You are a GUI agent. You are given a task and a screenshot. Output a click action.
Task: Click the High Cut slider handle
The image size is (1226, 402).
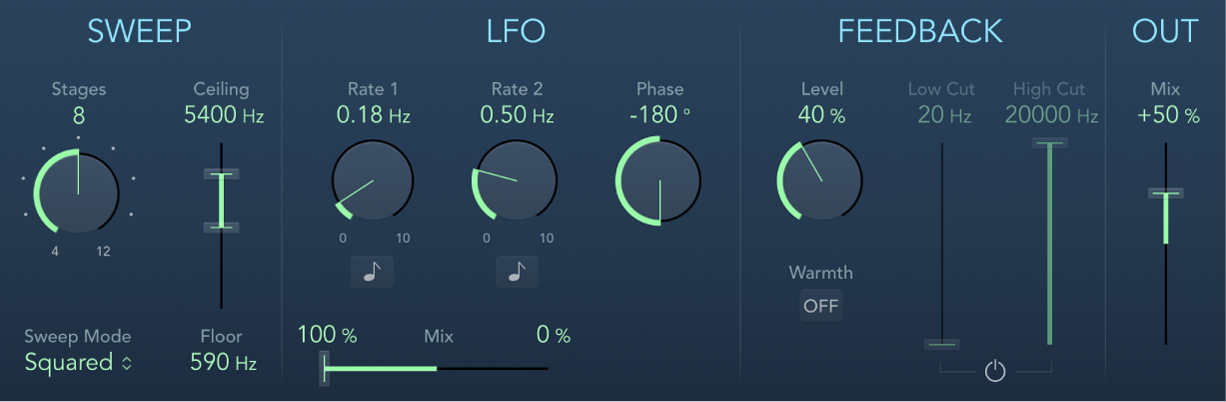[1050, 143]
